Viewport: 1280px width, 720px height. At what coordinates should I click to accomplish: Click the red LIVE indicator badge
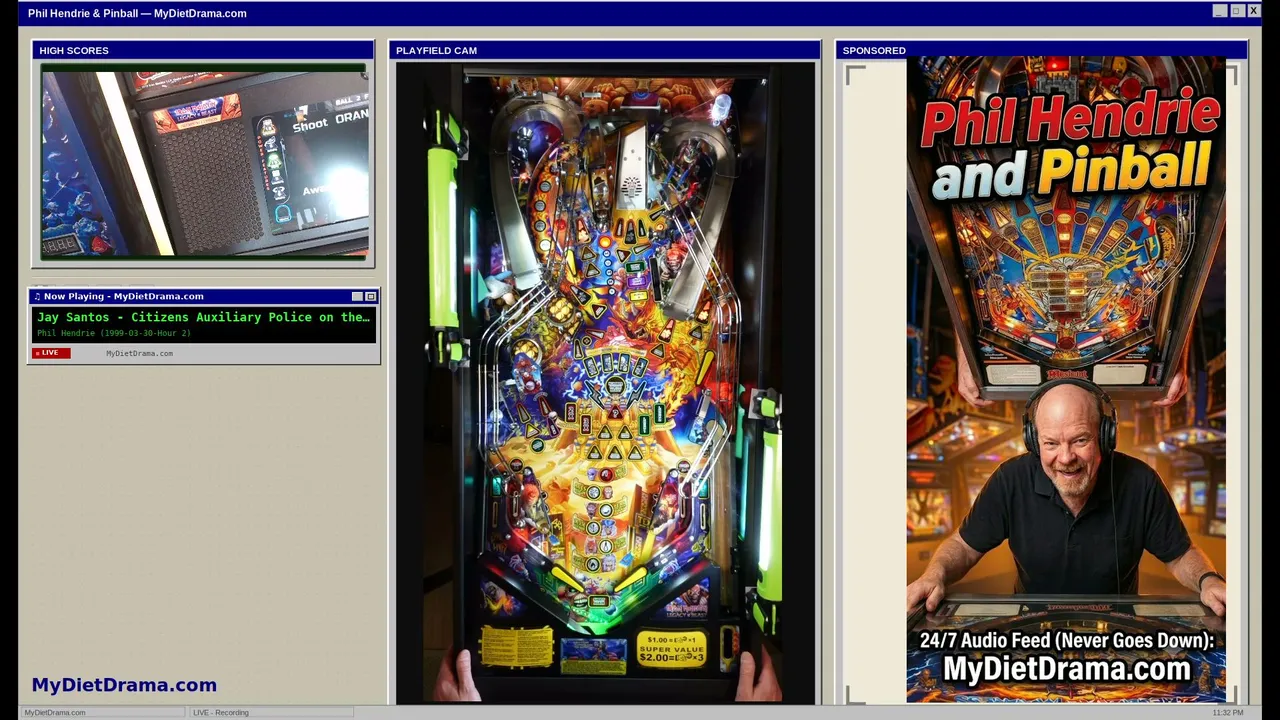click(52, 353)
